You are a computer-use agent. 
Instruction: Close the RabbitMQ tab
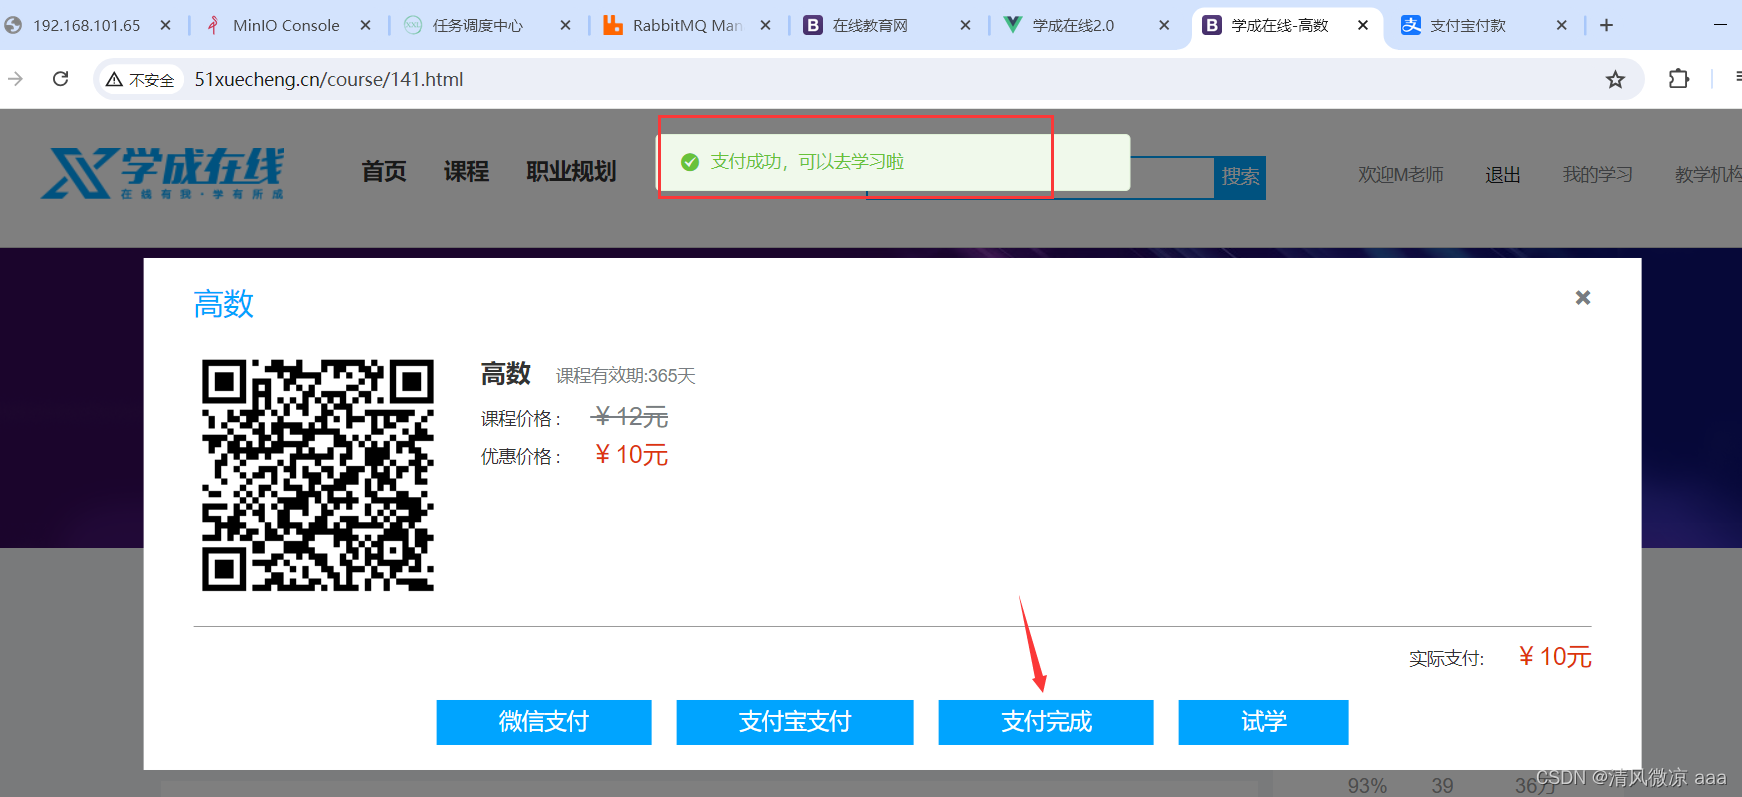(x=765, y=25)
